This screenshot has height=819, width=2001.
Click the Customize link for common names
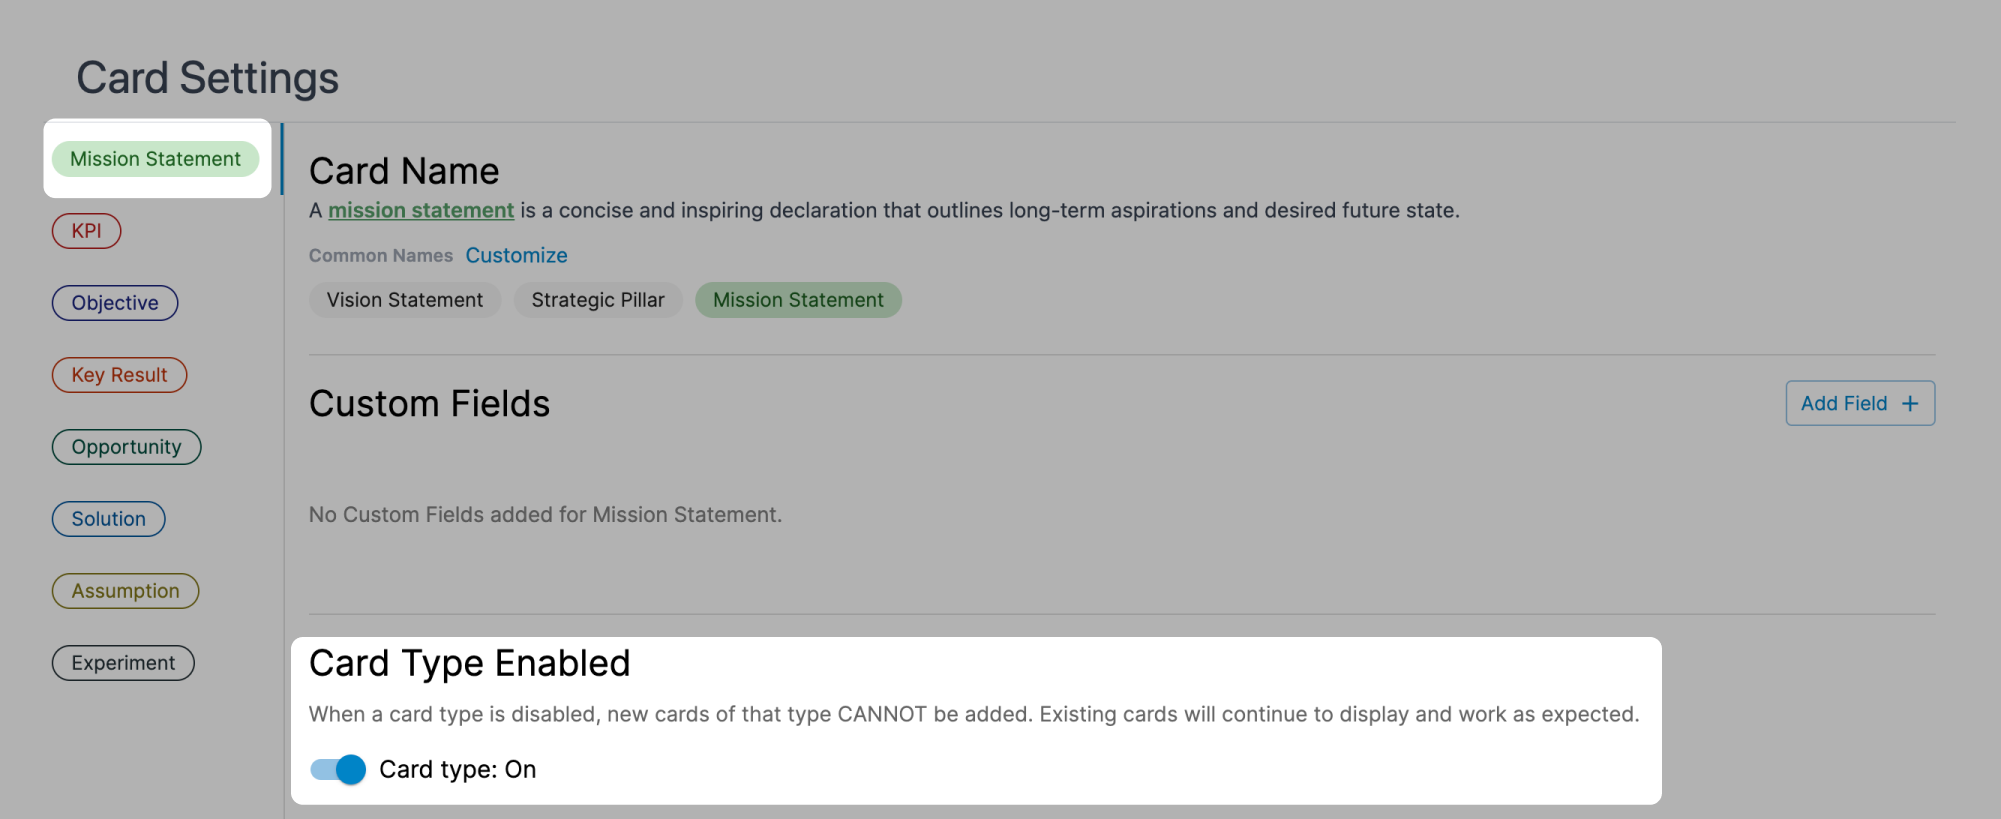click(517, 255)
